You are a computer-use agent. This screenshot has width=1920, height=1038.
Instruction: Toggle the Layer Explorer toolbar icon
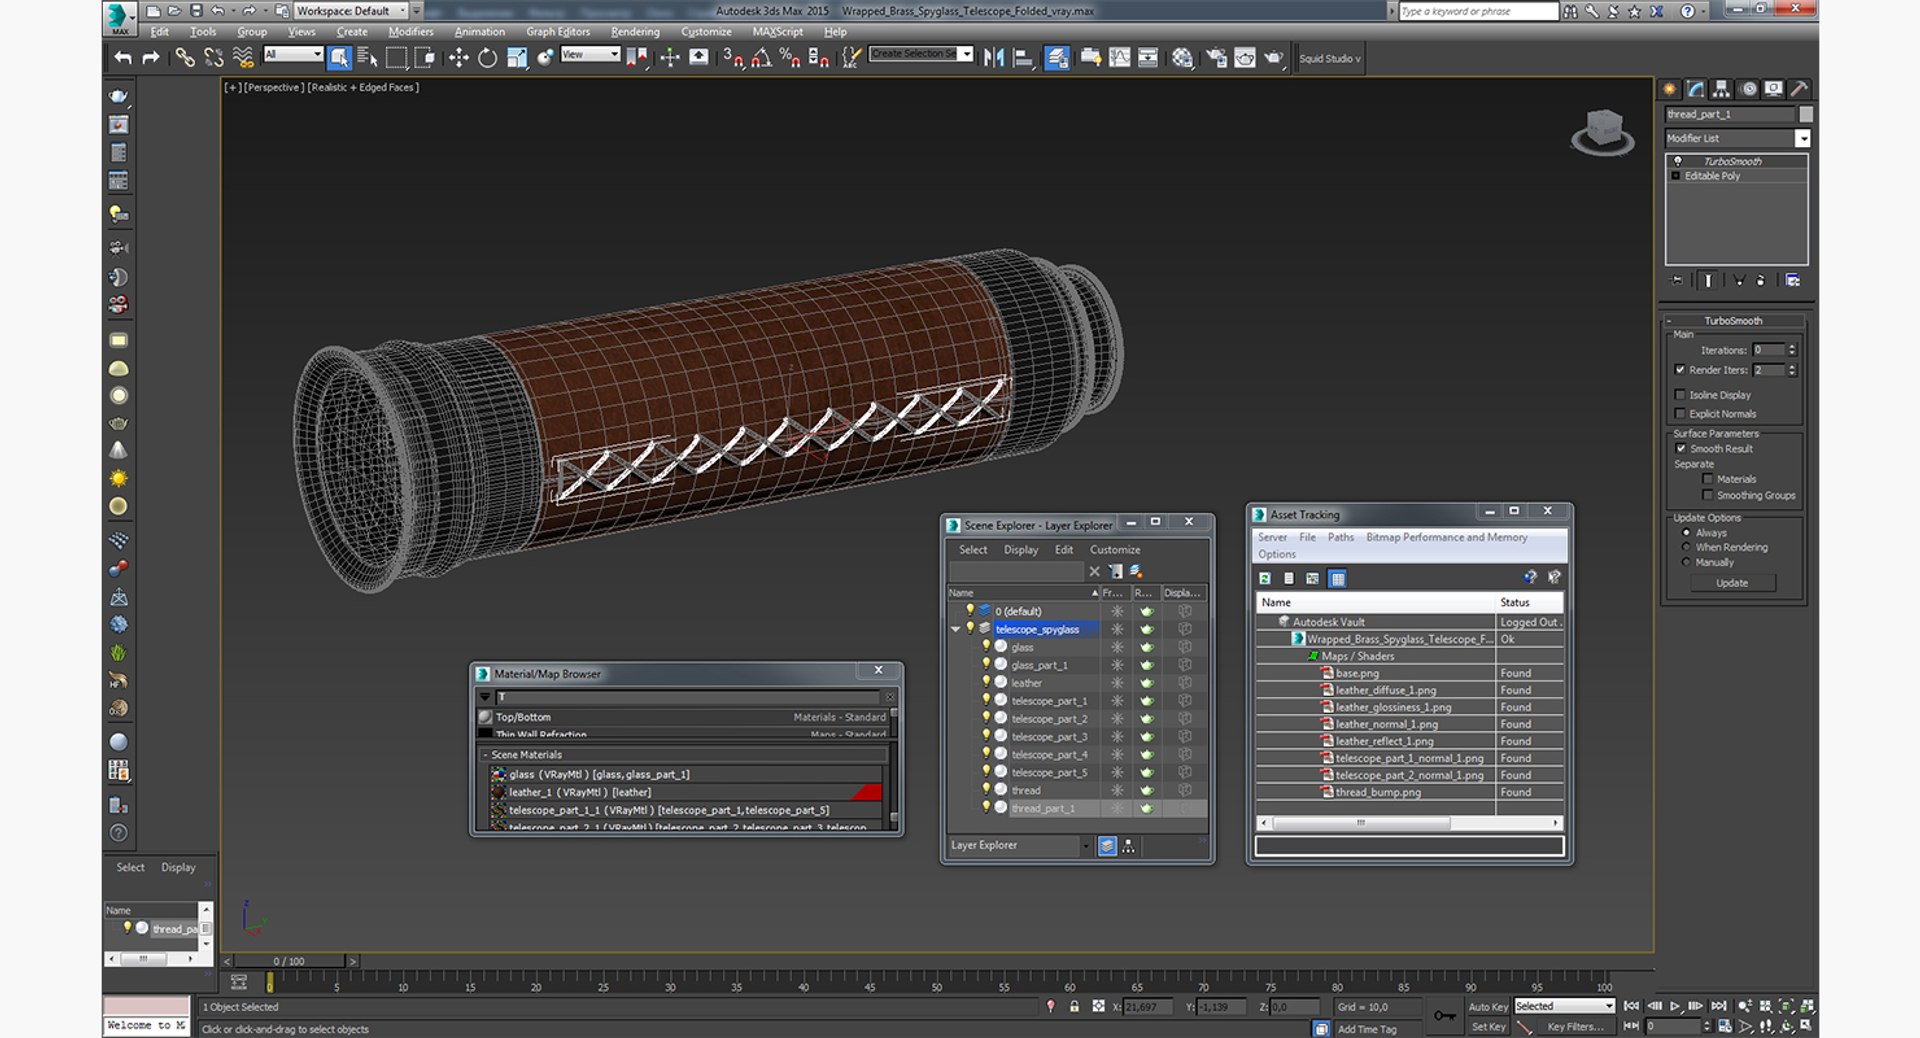[x=1057, y=58]
